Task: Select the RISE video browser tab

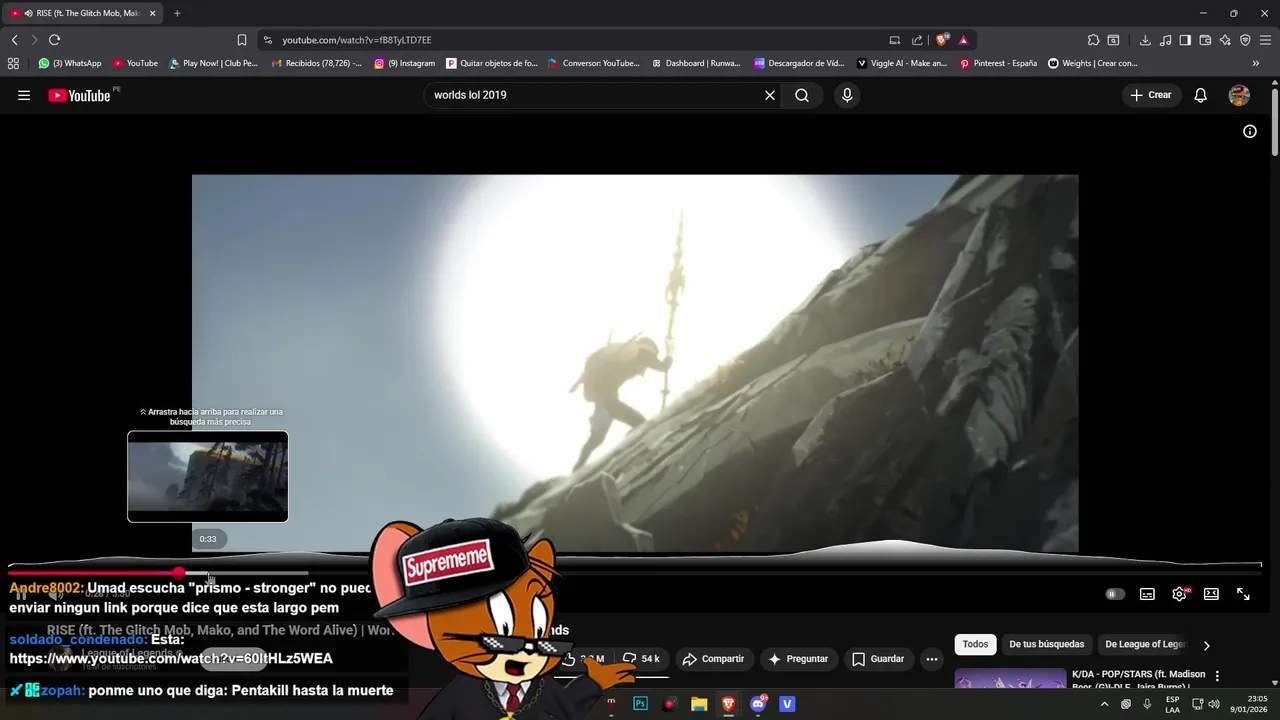Action: [83, 13]
